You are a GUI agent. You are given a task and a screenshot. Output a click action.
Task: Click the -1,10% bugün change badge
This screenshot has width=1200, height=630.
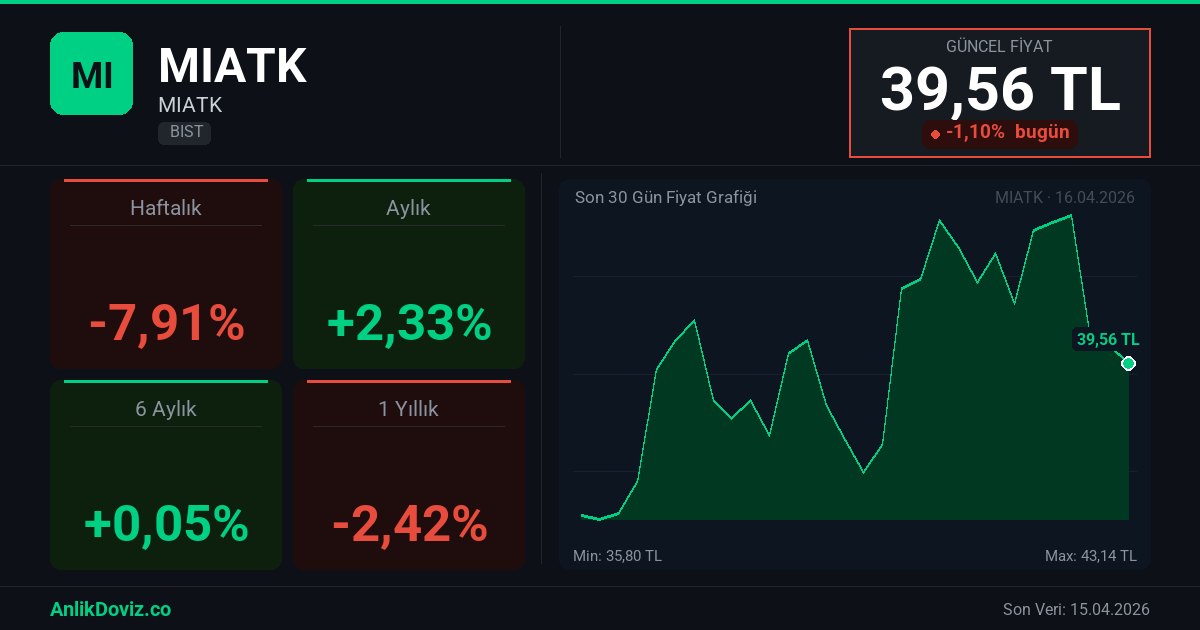point(1000,132)
